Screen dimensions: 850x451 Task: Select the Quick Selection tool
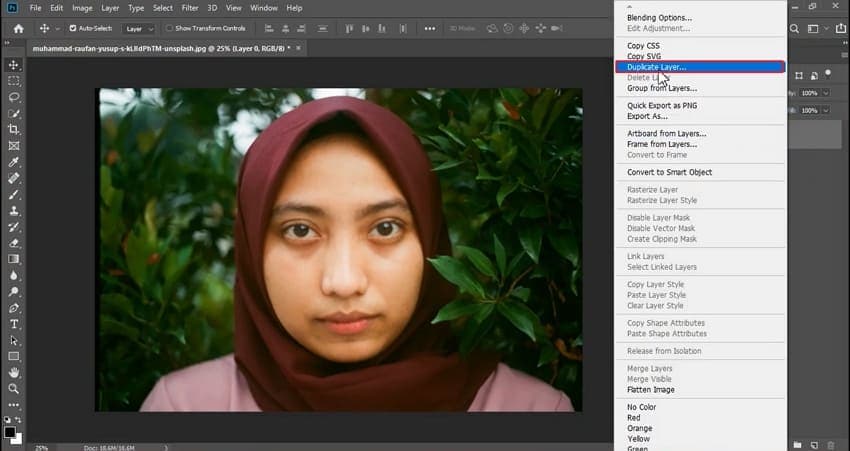pos(14,114)
